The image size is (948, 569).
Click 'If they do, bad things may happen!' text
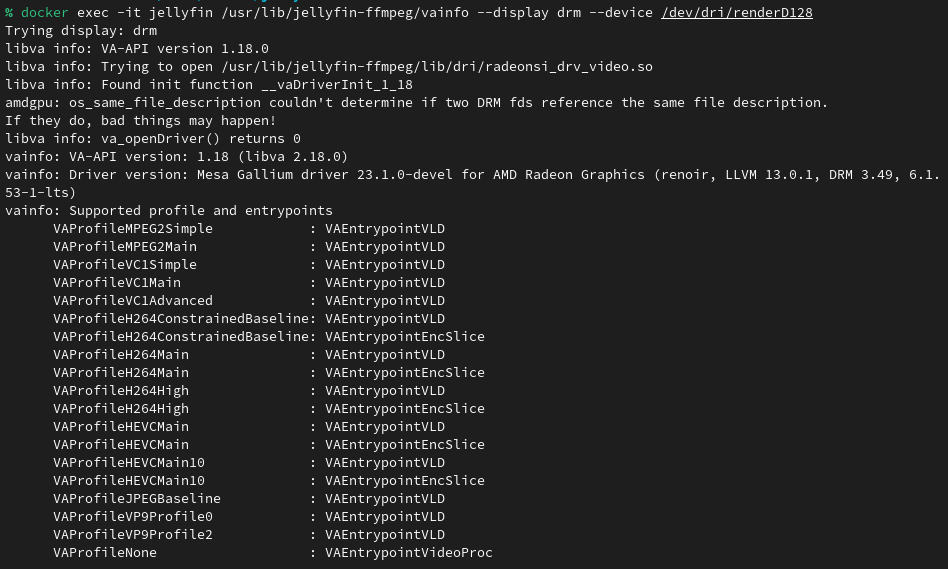coord(140,121)
